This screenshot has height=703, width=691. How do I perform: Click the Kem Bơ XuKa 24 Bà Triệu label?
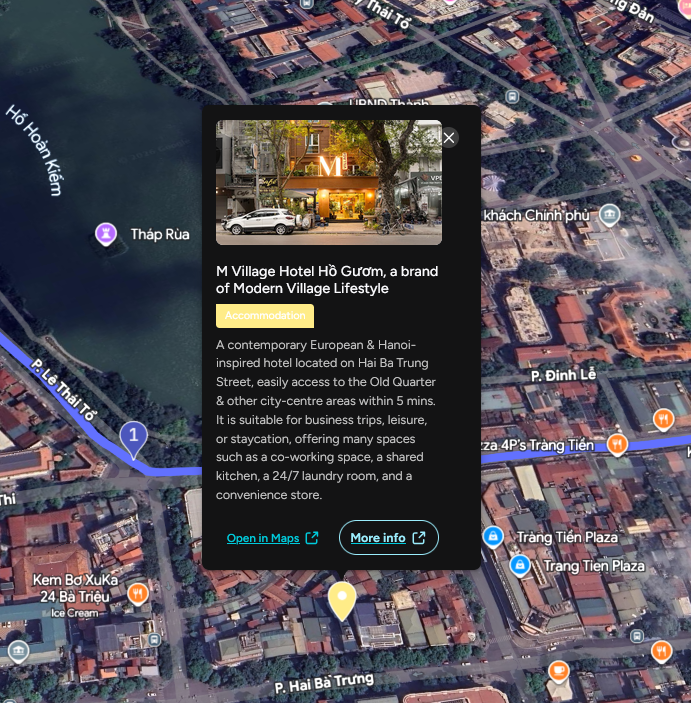75,588
